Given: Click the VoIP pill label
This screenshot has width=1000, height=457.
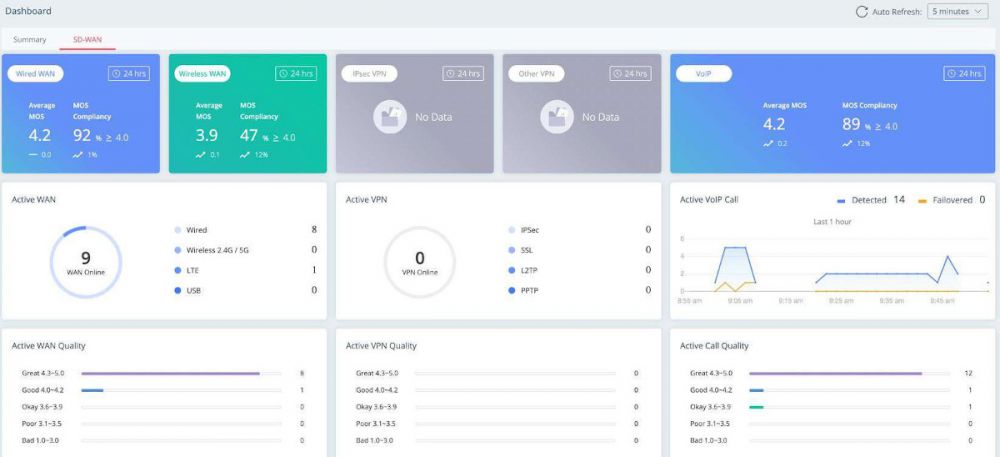Looking at the screenshot, I should 703,73.
